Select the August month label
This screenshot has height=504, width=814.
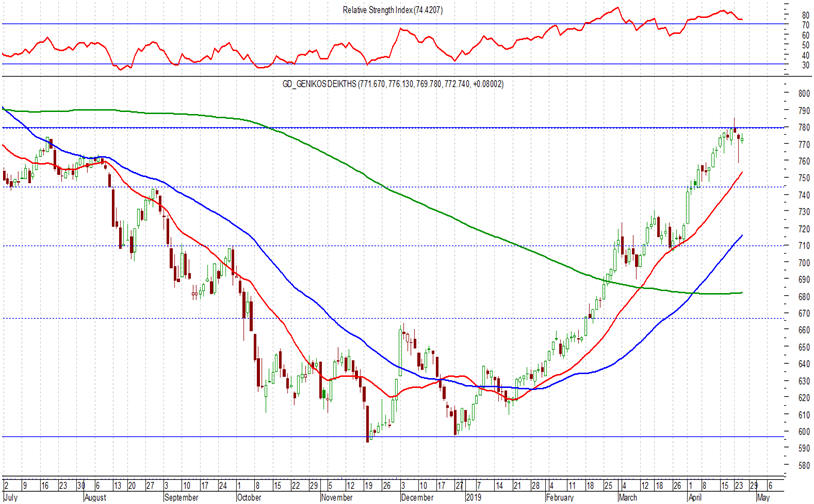pos(95,497)
